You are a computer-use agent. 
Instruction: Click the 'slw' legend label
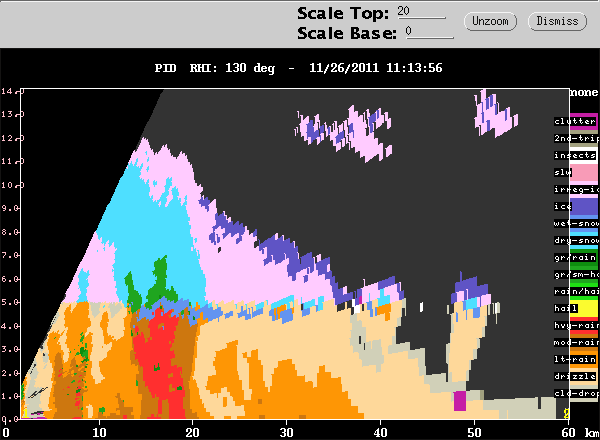[x=562, y=173]
